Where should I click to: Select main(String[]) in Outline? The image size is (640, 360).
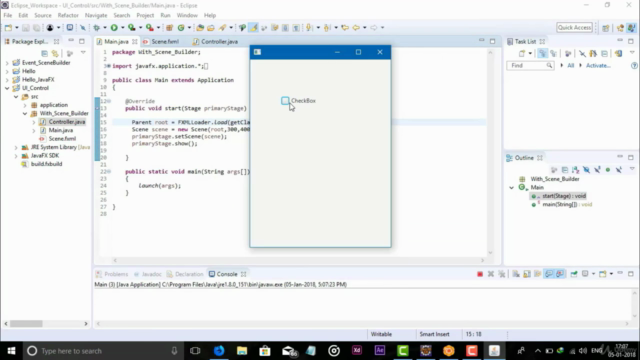[567, 204]
